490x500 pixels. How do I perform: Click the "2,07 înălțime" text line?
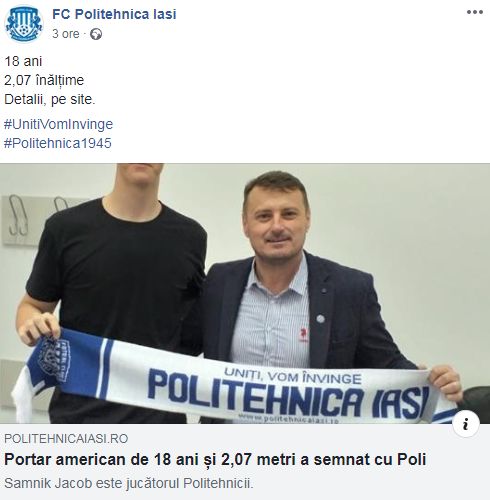coord(44,80)
